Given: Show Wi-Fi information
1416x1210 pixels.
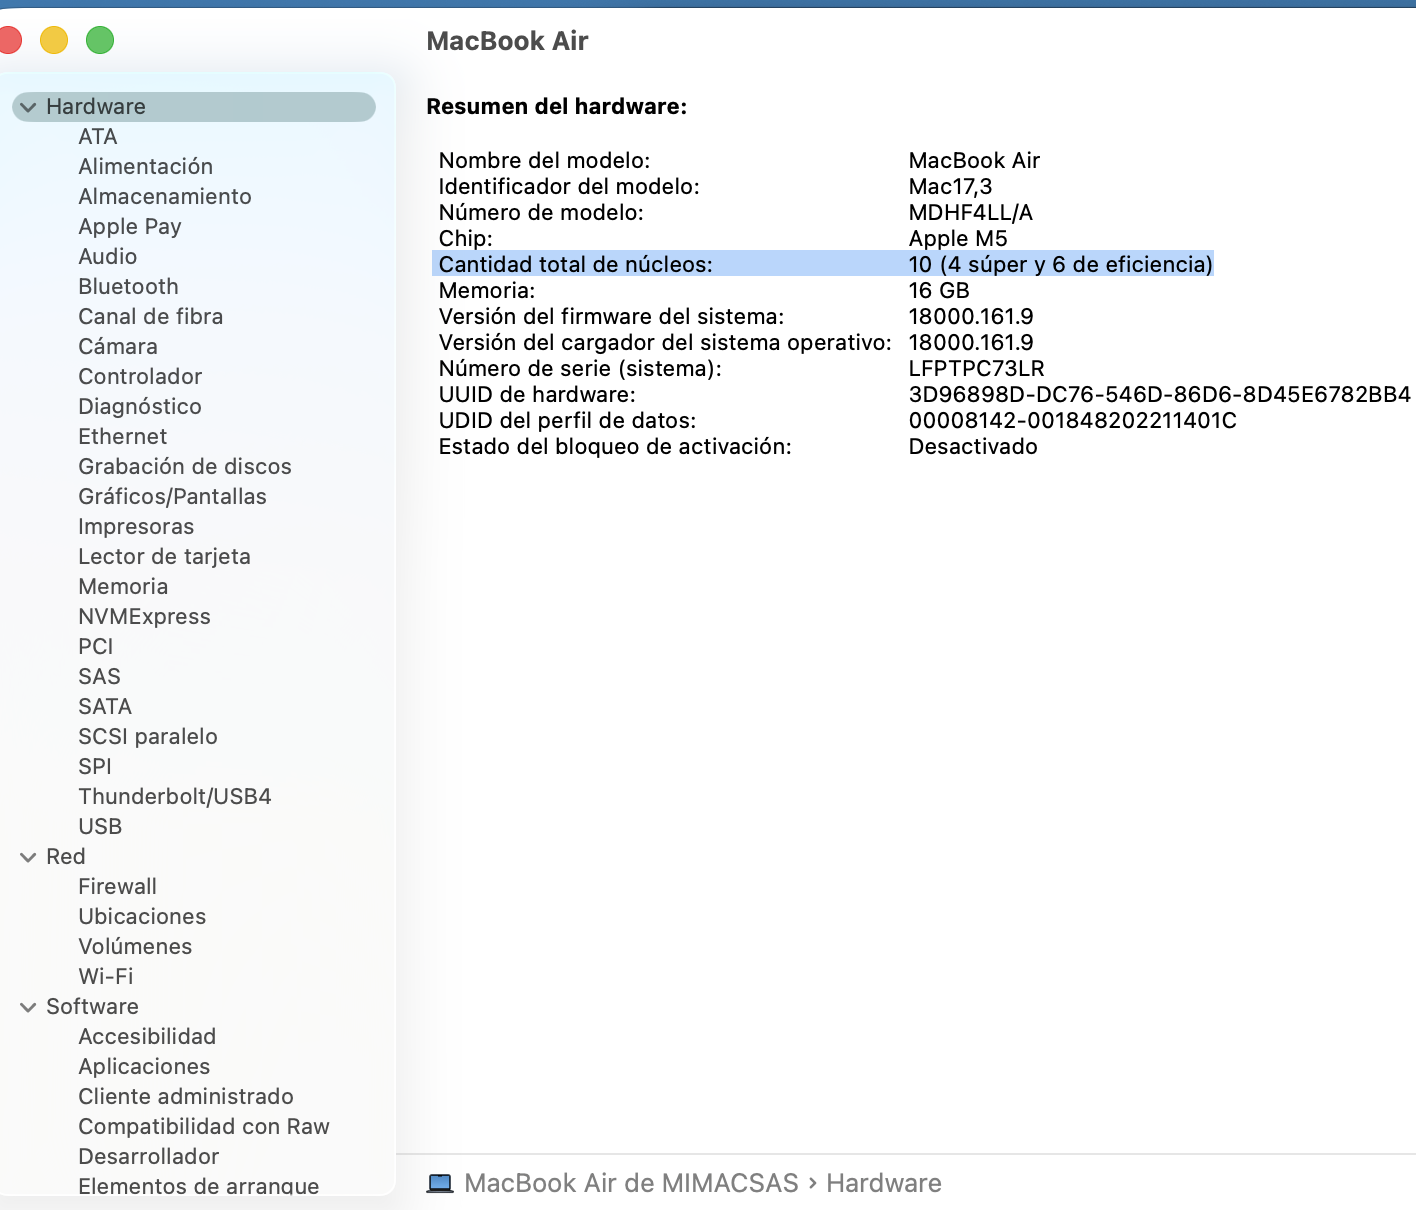Looking at the screenshot, I should coord(106,977).
